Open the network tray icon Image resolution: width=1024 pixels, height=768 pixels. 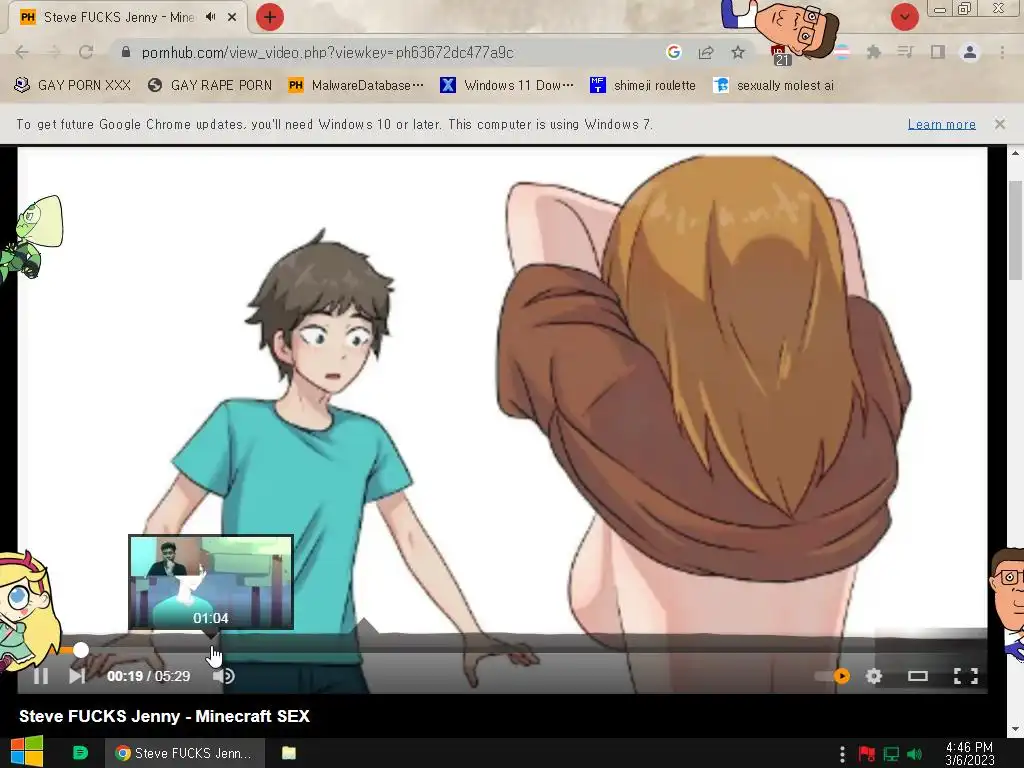(x=891, y=754)
